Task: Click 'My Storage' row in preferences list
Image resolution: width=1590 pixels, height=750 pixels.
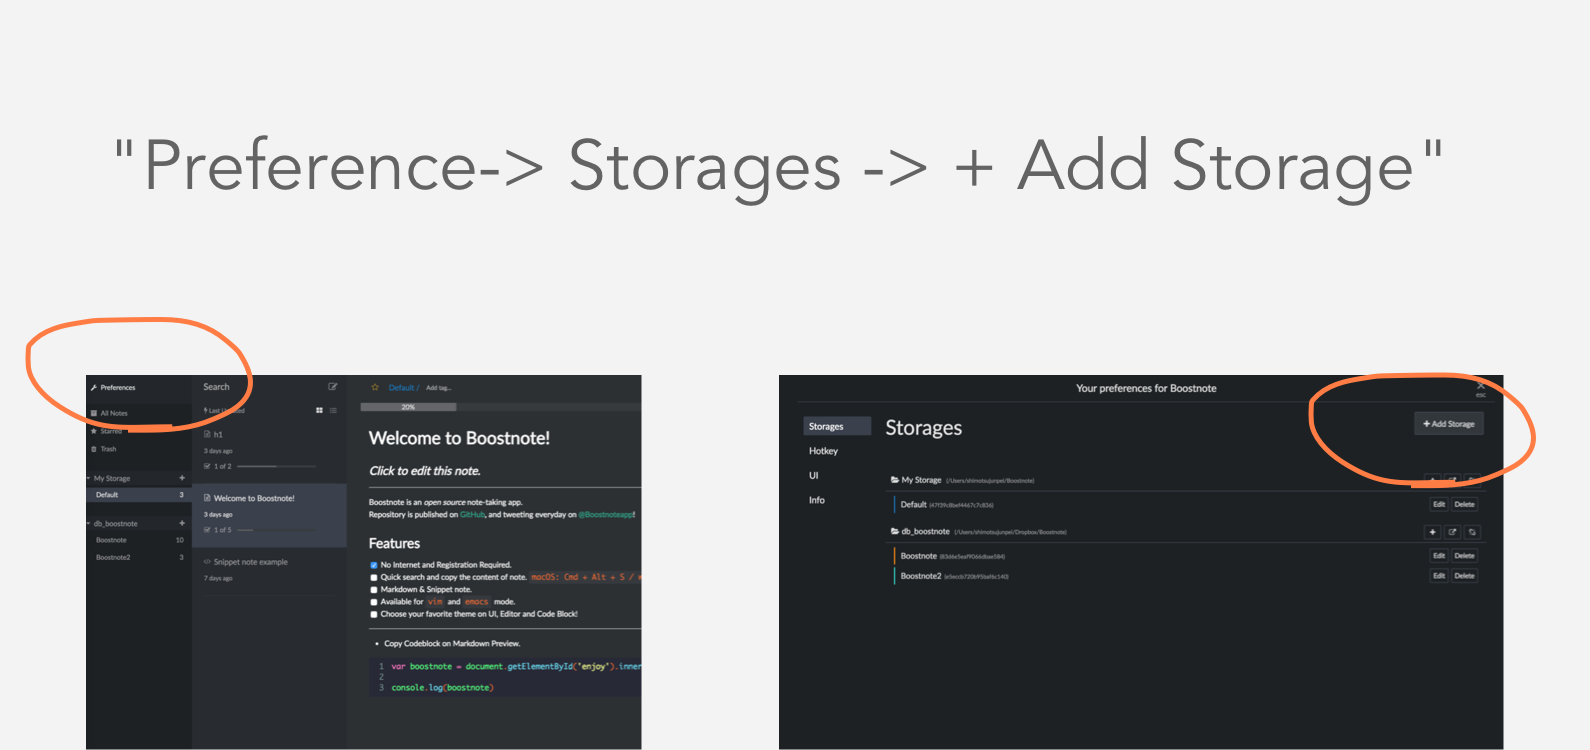Action: (1187, 480)
